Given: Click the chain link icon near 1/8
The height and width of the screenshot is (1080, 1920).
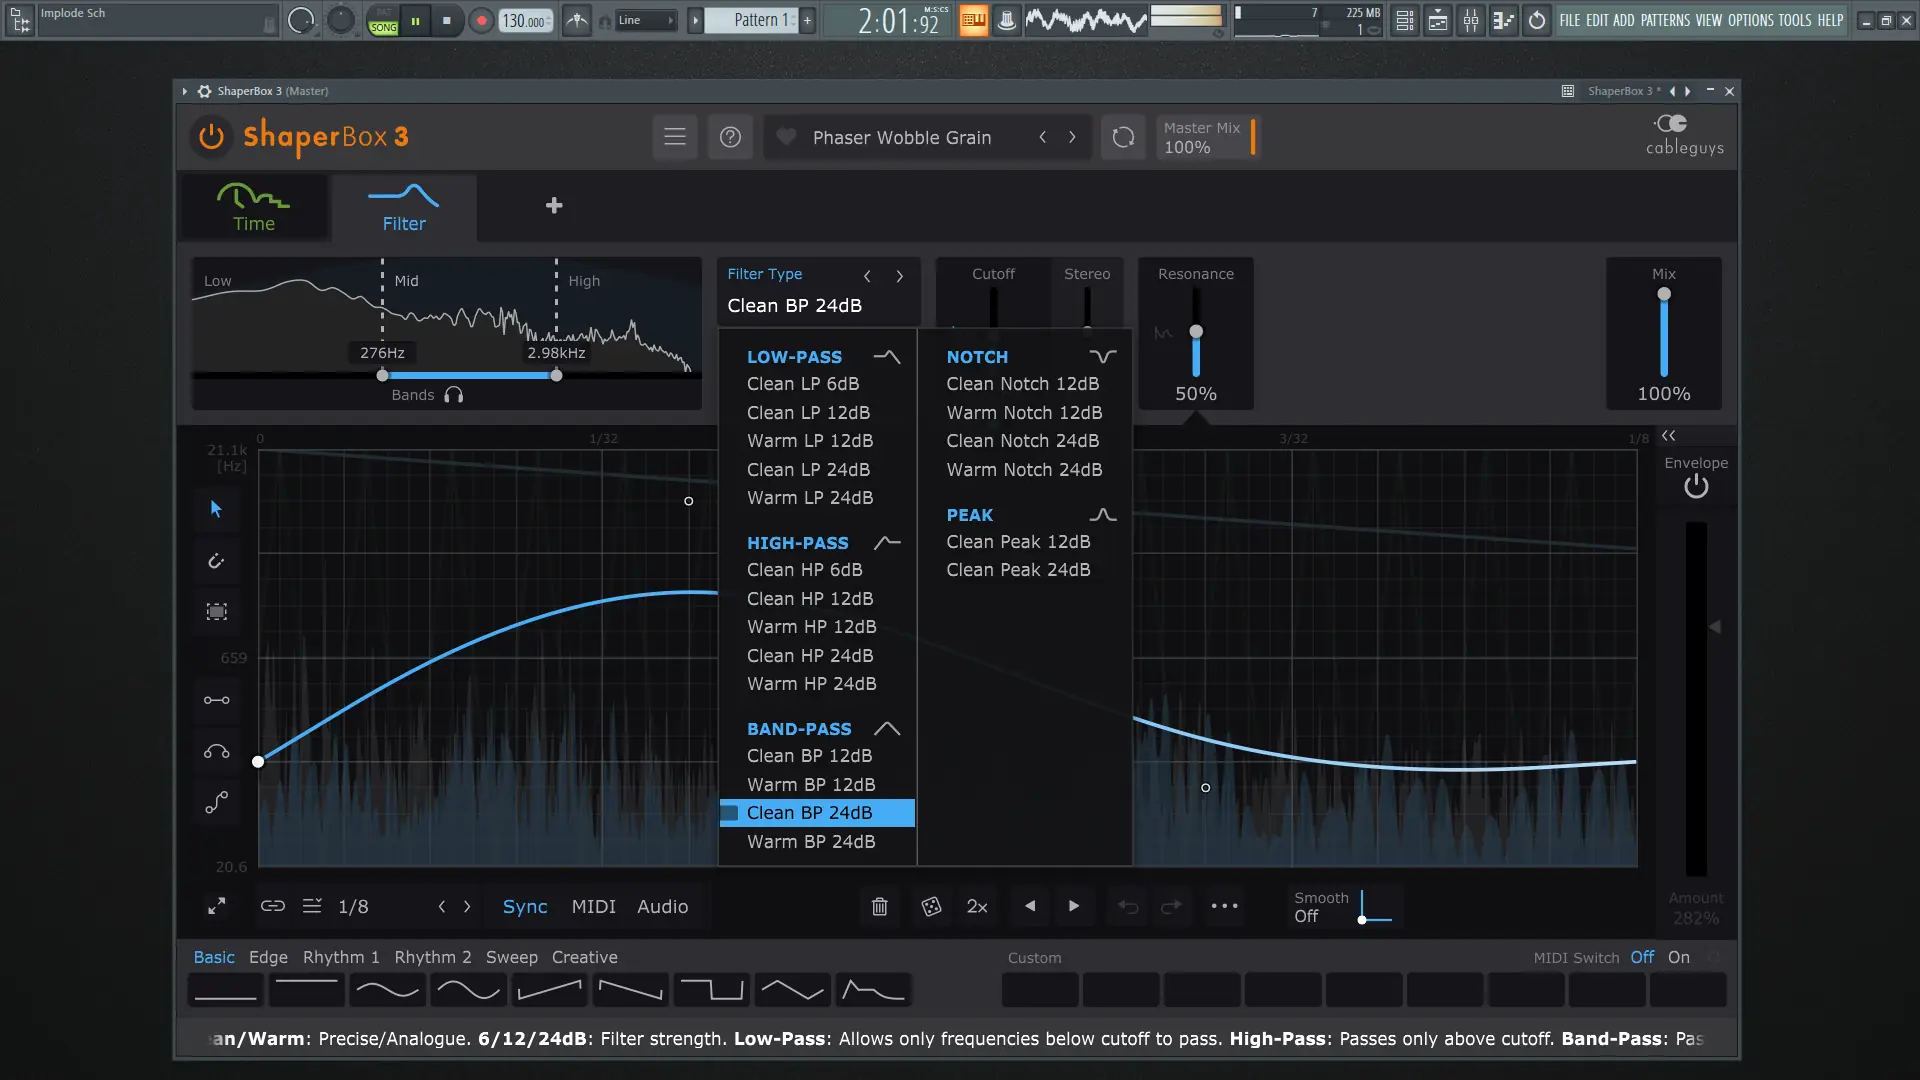Looking at the screenshot, I should pos(271,906).
